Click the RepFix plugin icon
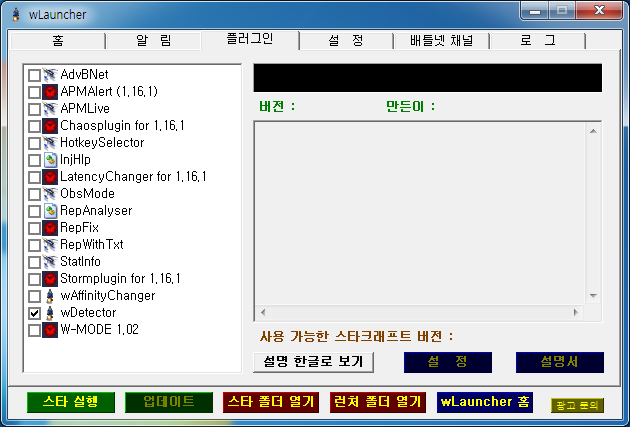The width and height of the screenshot is (630, 427). pos(50,228)
